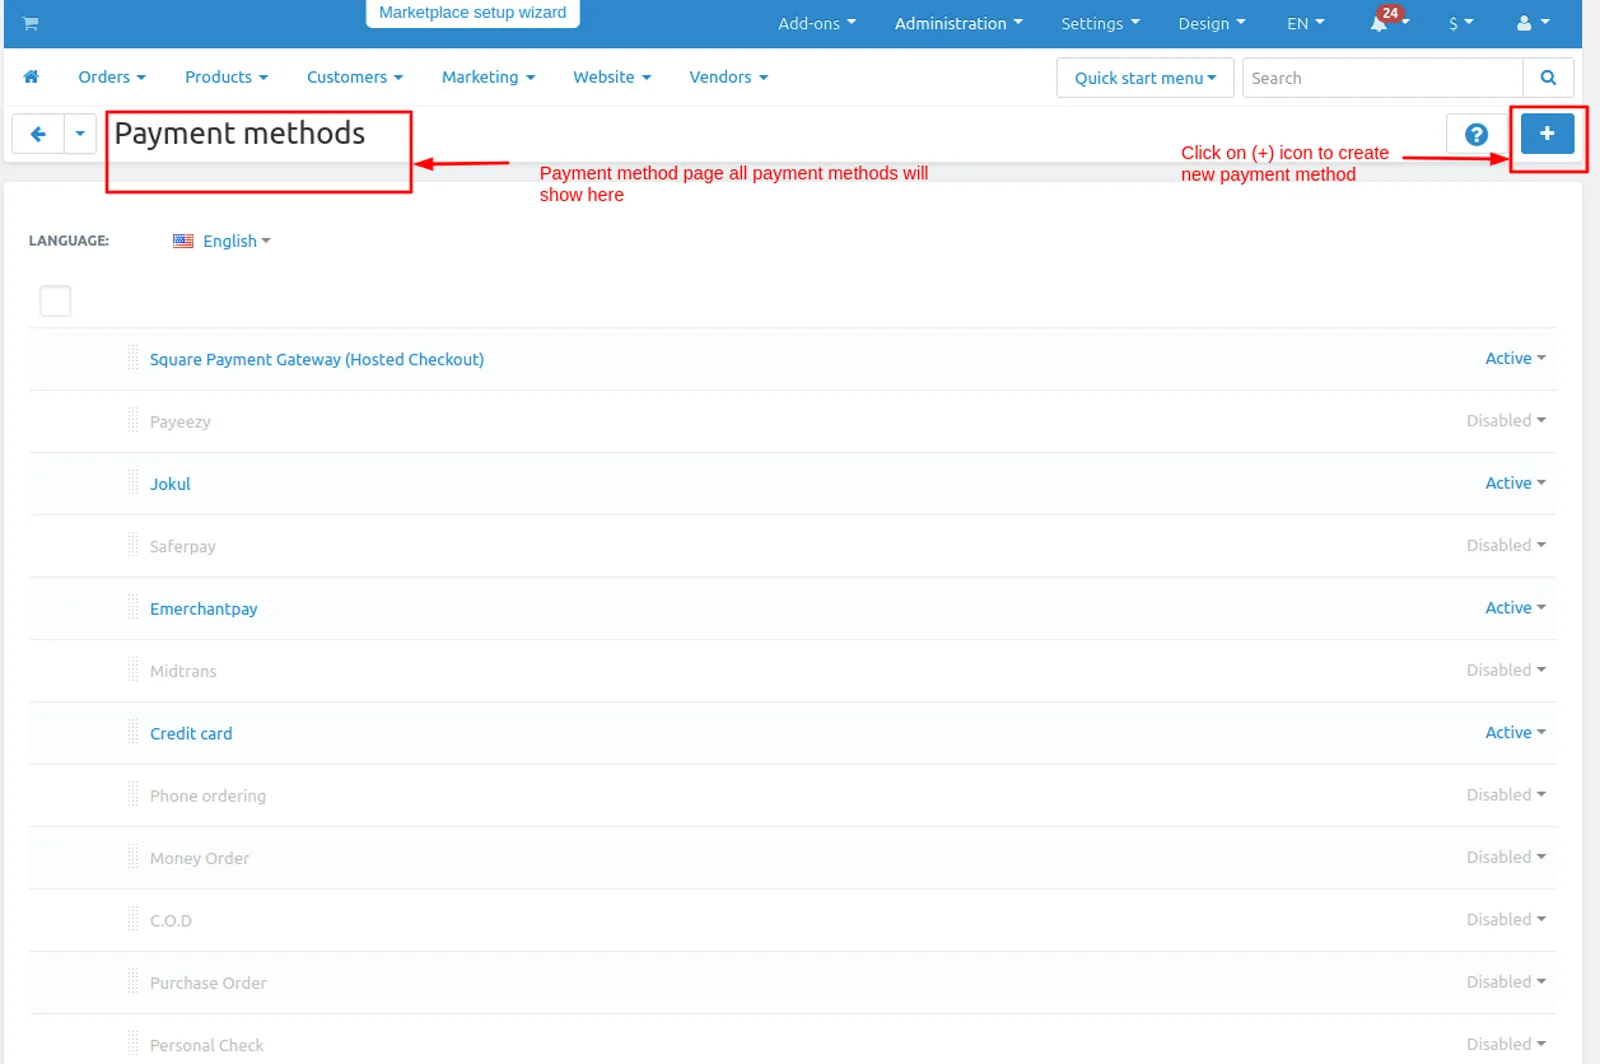This screenshot has height=1064, width=1600.
Task: Open the Phone ordering payment method
Action: point(208,796)
